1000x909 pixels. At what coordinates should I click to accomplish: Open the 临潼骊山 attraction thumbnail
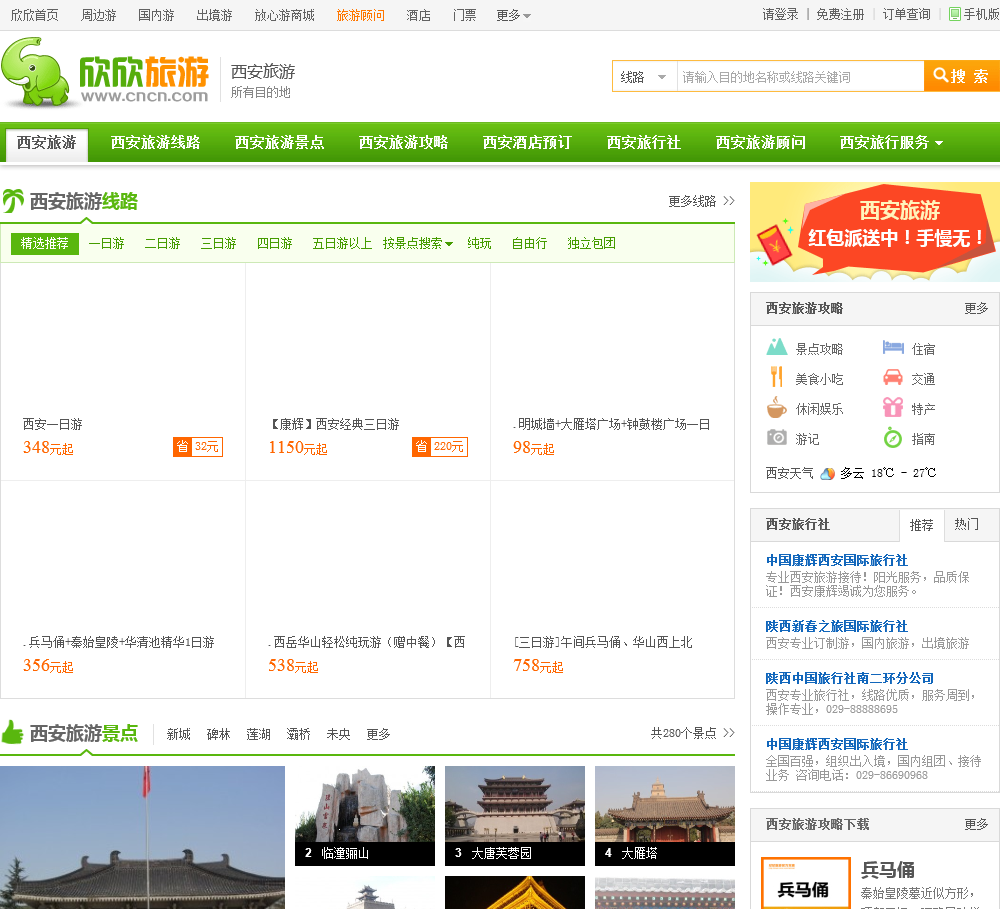(365, 816)
